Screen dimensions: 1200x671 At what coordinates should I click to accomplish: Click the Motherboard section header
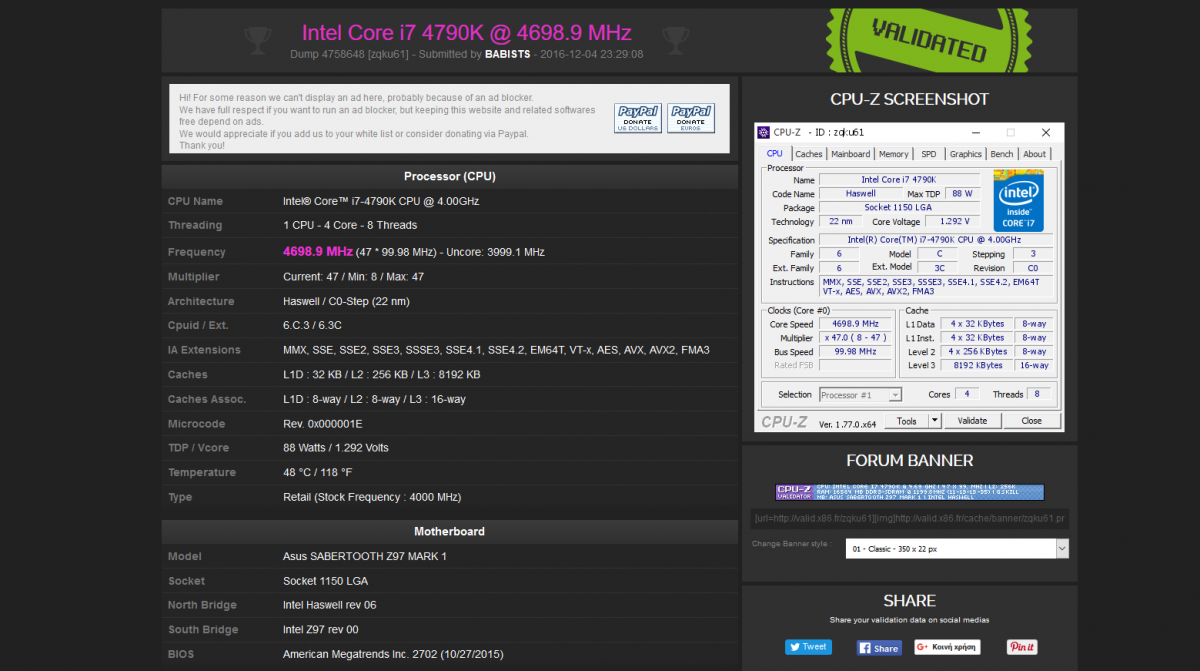[x=450, y=532]
